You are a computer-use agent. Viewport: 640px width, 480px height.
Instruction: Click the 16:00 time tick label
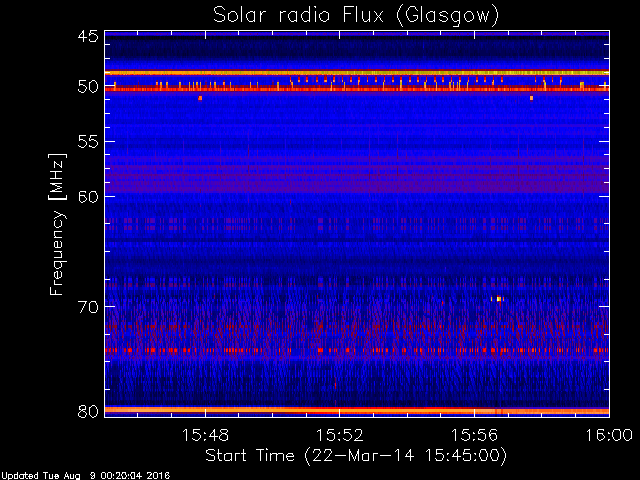(609, 435)
